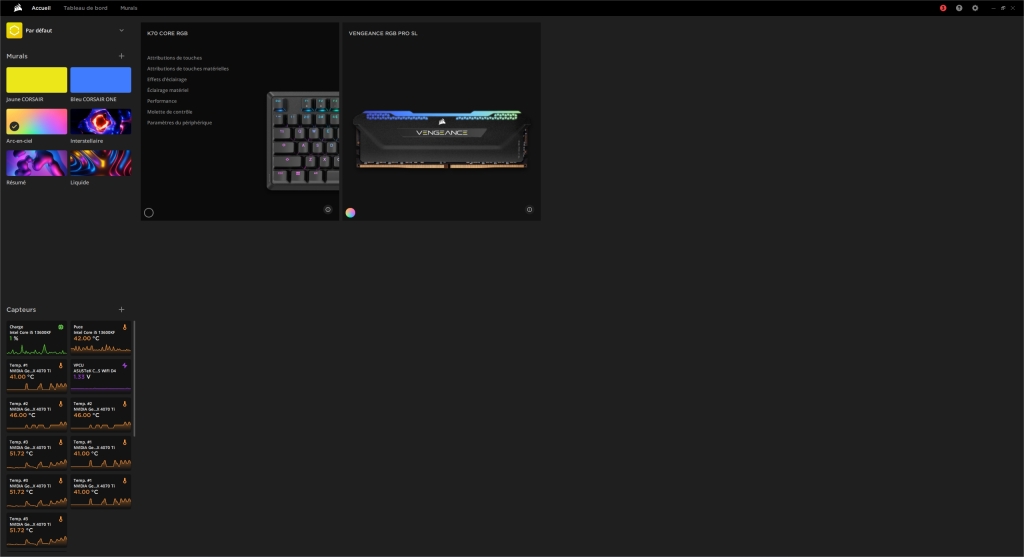Click the yellow Par défaut profile icon
The image size is (1024, 557).
(x=14, y=31)
